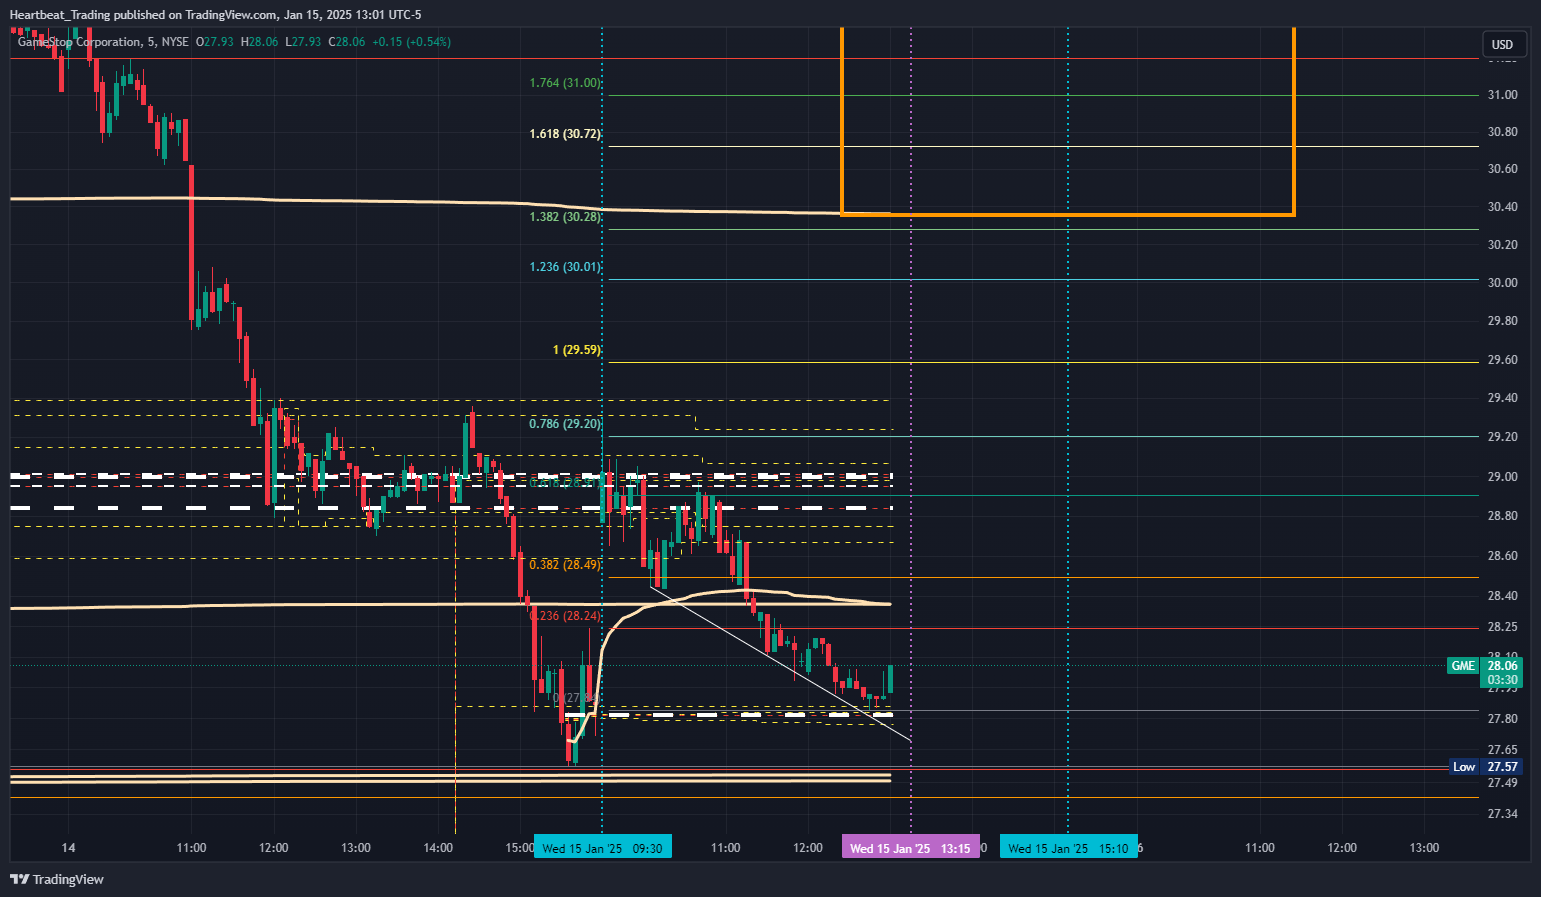Click the 28.80 price axis label

[x=1502, y=516]
